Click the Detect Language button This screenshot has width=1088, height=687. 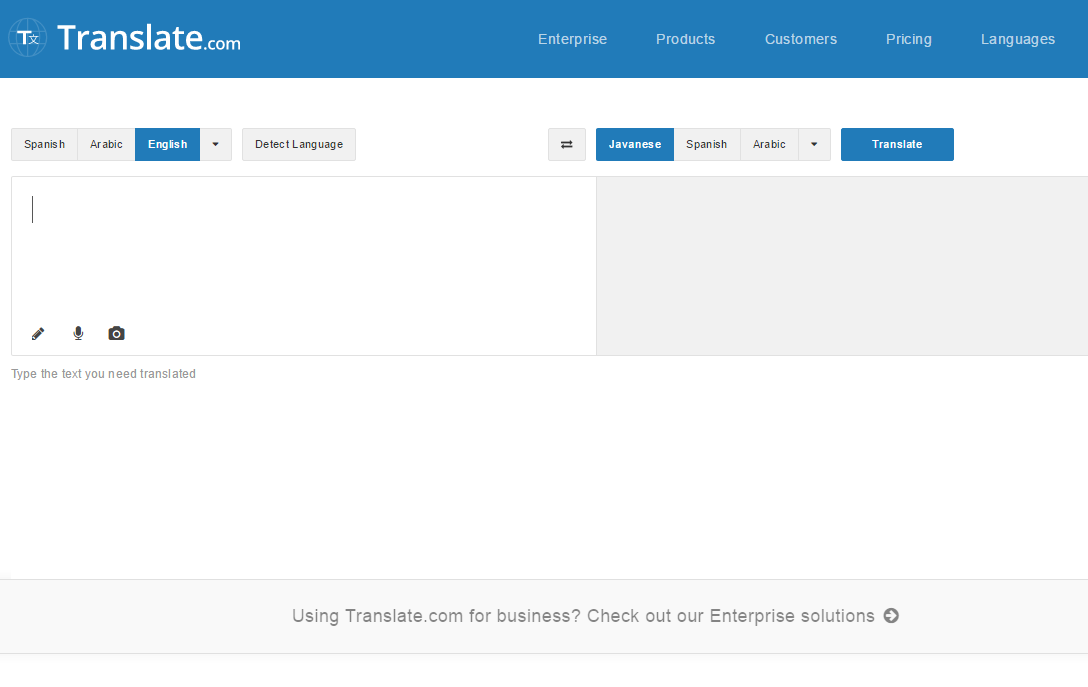pos(299,144)
